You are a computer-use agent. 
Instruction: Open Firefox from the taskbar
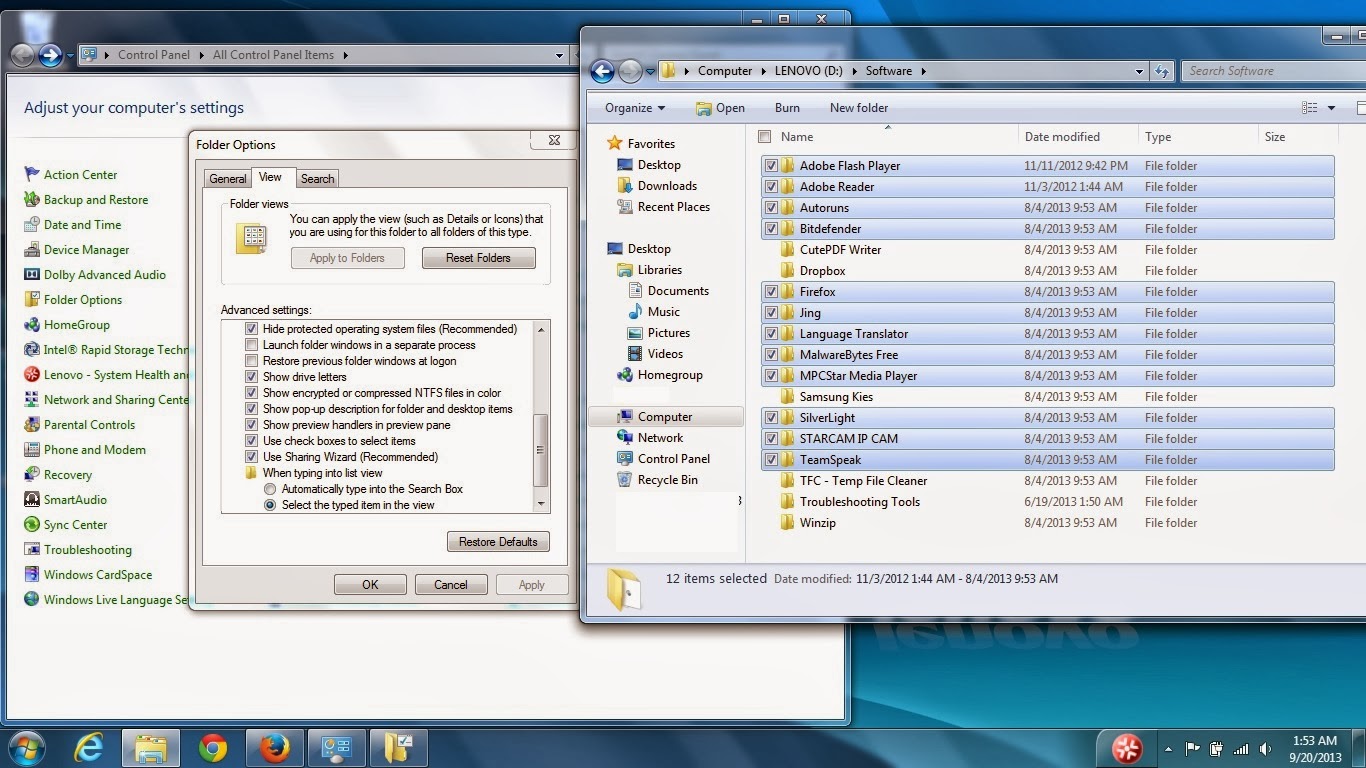[274, 747]
